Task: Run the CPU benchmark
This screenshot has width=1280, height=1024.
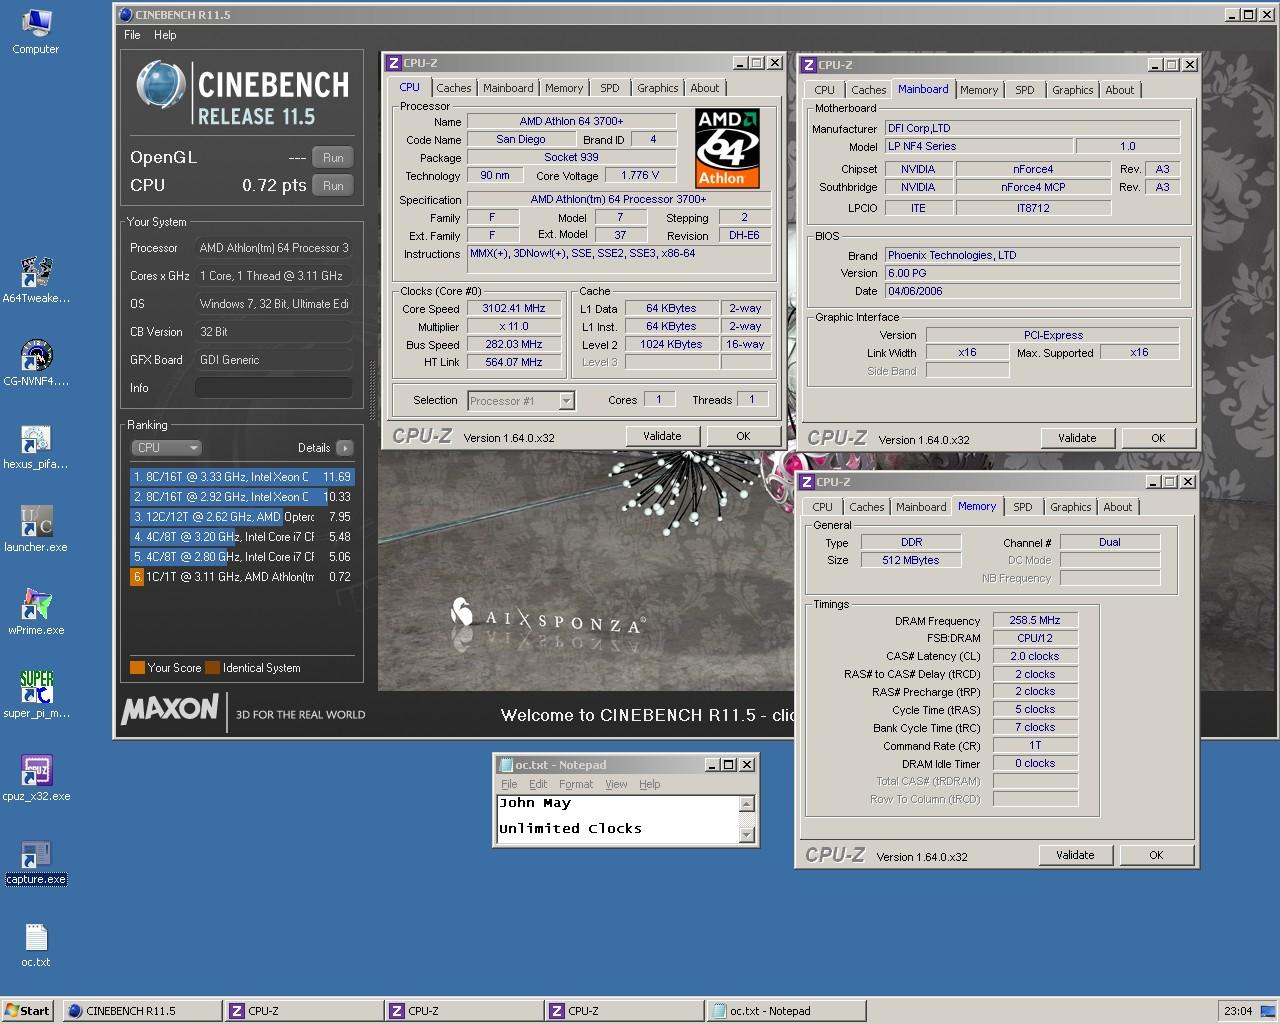Action: [x=333, y=186]
